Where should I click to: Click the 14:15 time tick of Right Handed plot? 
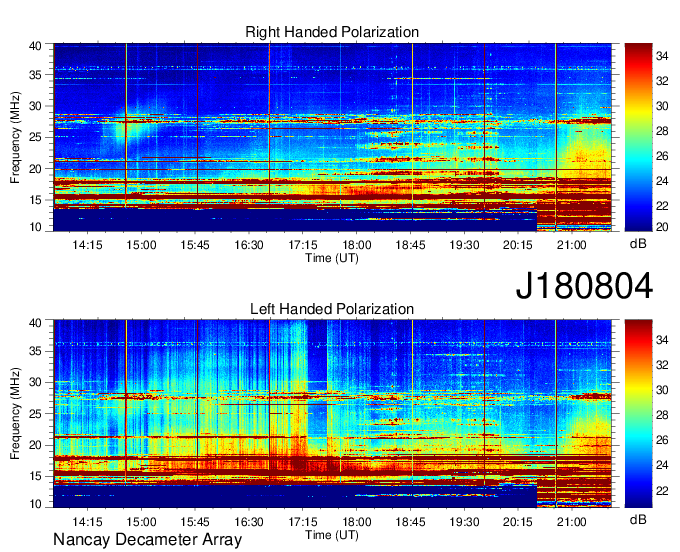87,245
